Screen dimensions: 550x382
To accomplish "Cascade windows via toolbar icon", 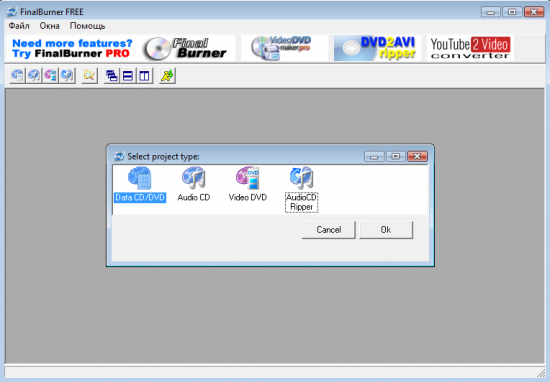I will coord(112,76).
